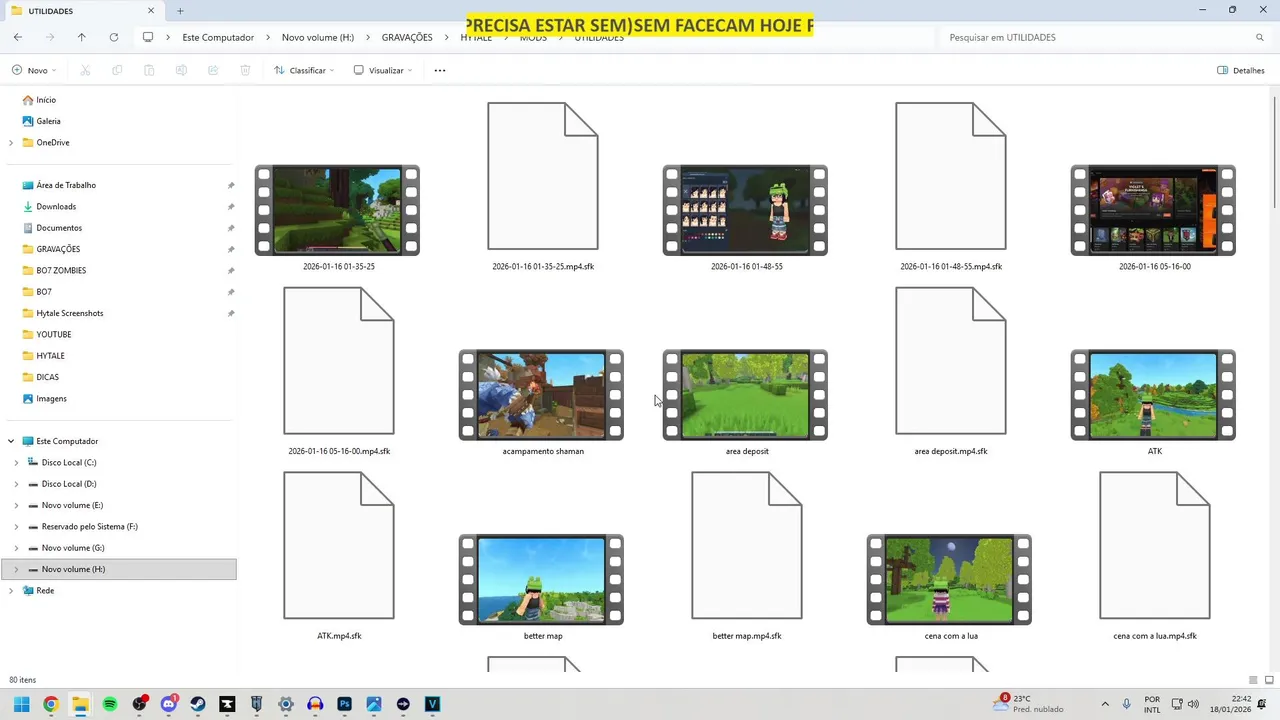Image resolution: width=1280 pixels, height=720 pixels.
Task: Open Imagens in the sidebar
Action: tap(51, 398)
